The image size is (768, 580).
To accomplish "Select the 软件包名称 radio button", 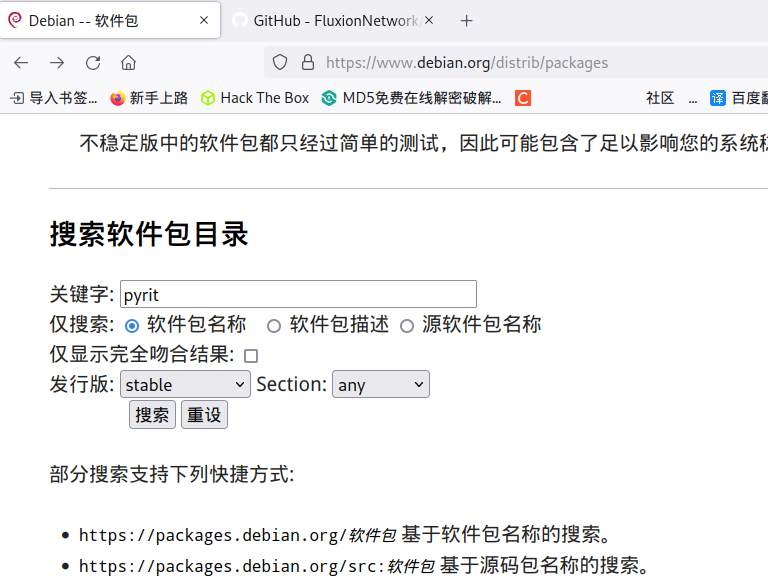I will coord(132,326).
